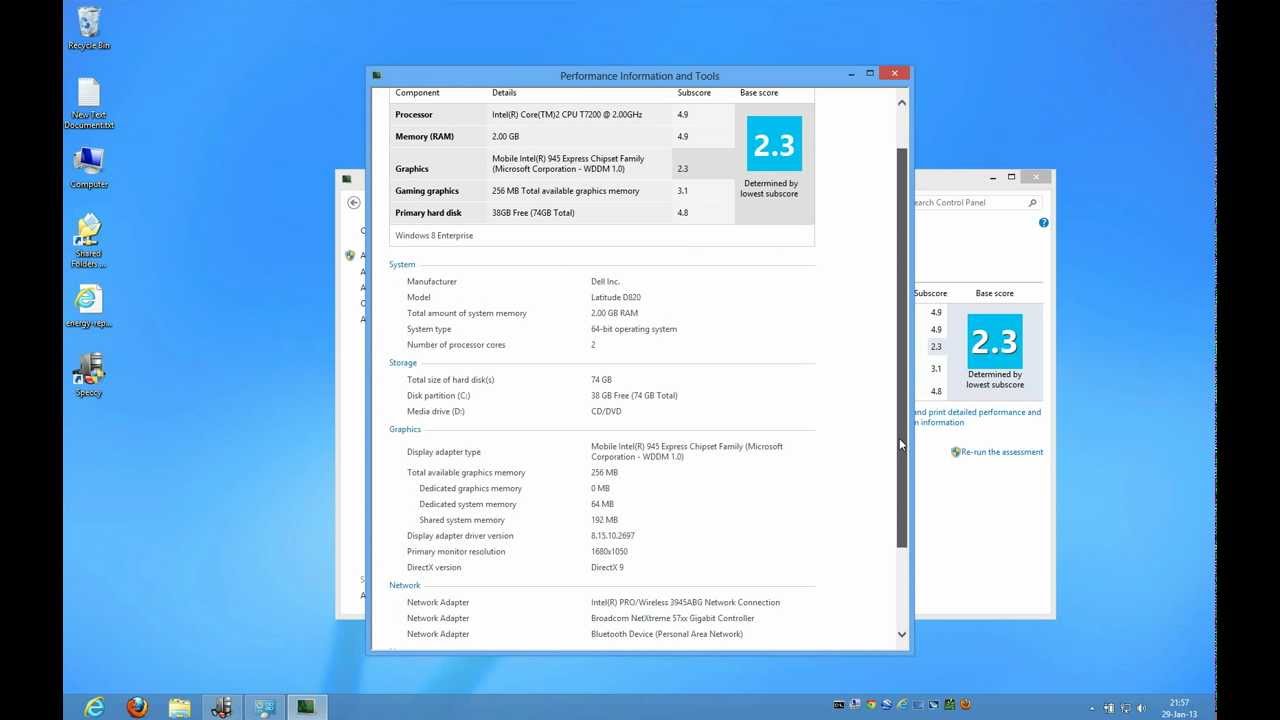Click the Component column header
Viewport: 1280px width, 720px height.
point(417,93)
